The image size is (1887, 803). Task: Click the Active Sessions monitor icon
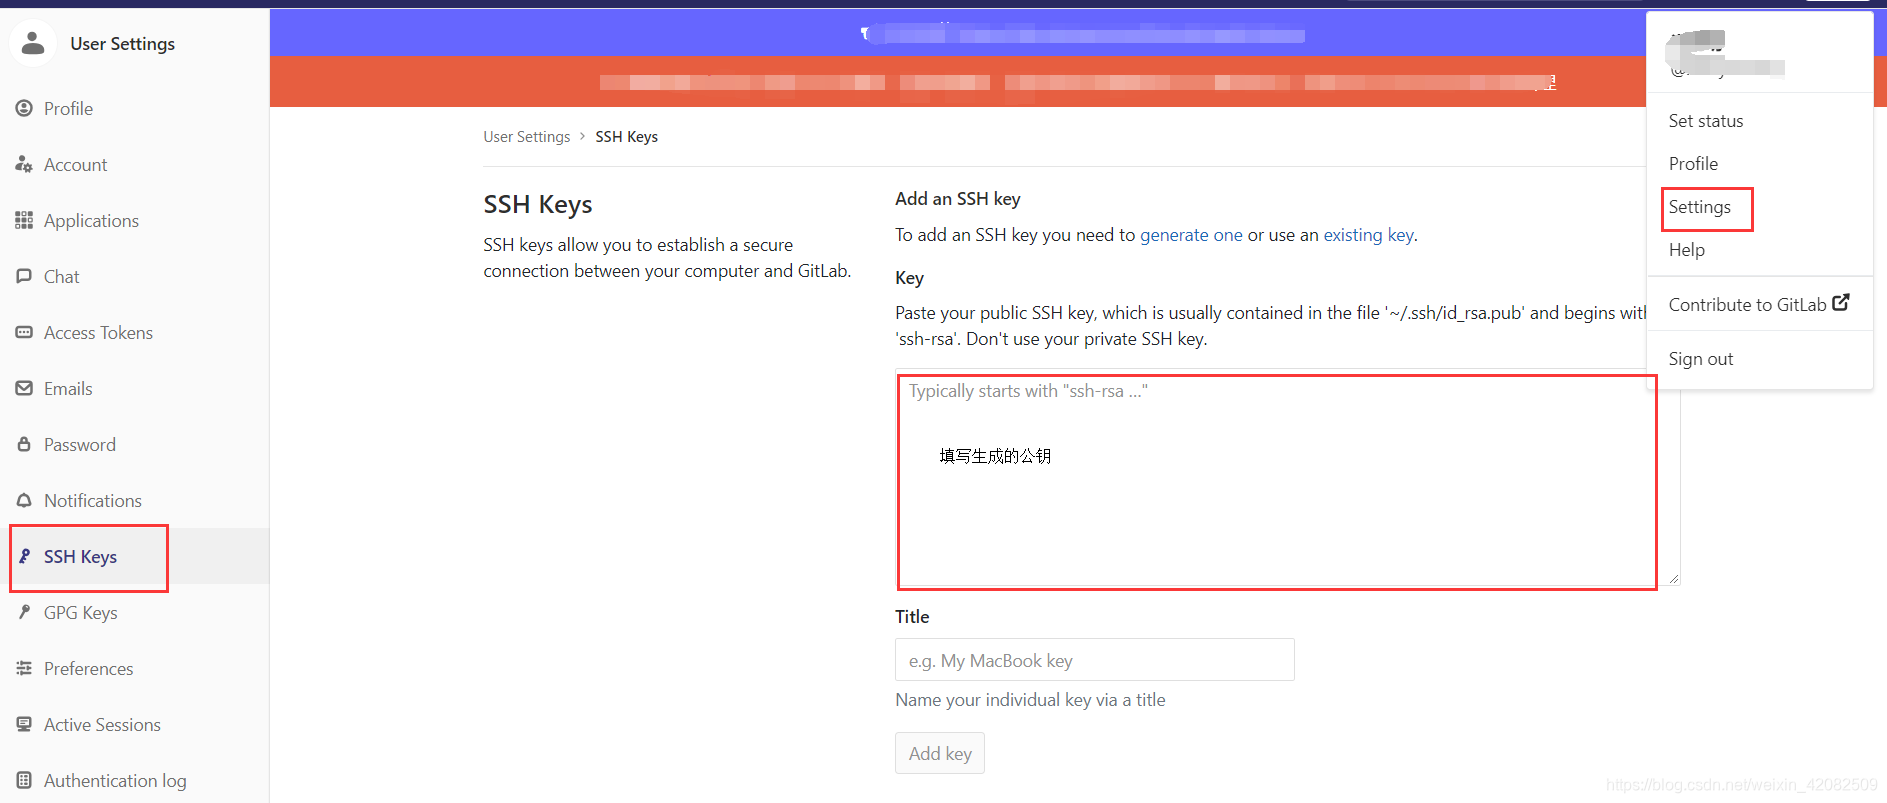(24, 724)
